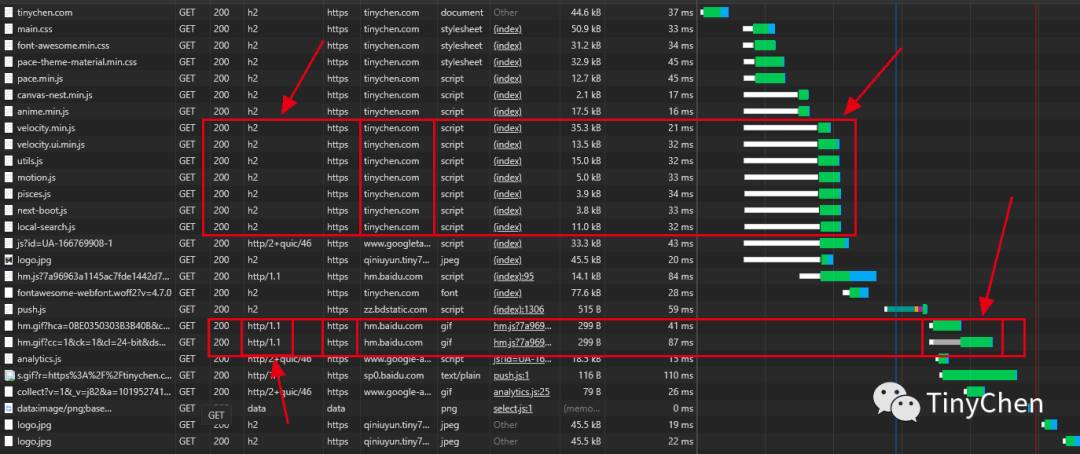This screenshot has height=454, width=1080.
Task: Click the 515 B size cell
Action: click(588, 309)
